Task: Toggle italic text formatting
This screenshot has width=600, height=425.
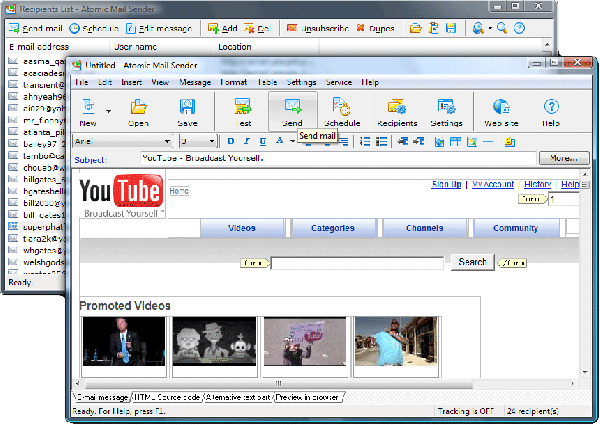Action: coord(245,141)
